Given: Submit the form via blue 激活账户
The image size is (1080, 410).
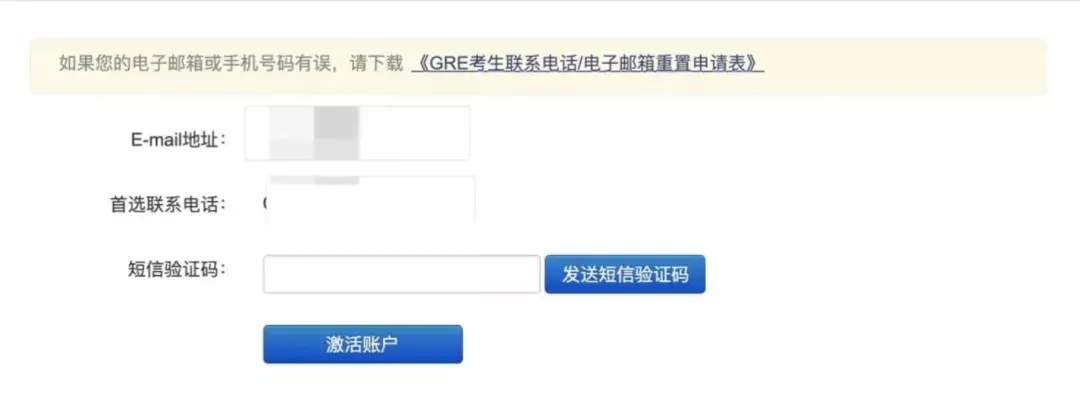Looking at the screenshot, I should point(363,344).
